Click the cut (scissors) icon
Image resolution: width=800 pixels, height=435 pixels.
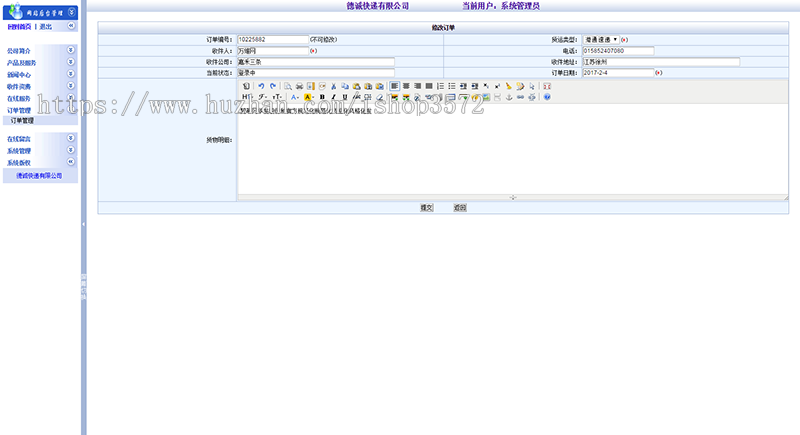[x=334, y=86]
